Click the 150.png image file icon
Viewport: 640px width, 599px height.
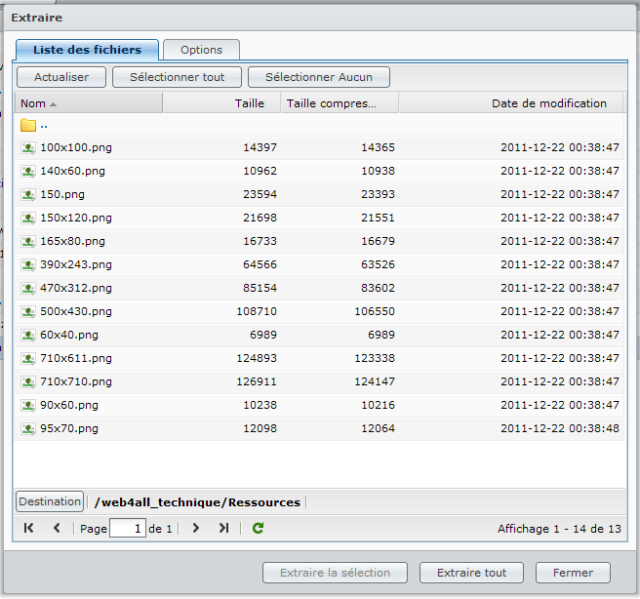tap(28, 195)
